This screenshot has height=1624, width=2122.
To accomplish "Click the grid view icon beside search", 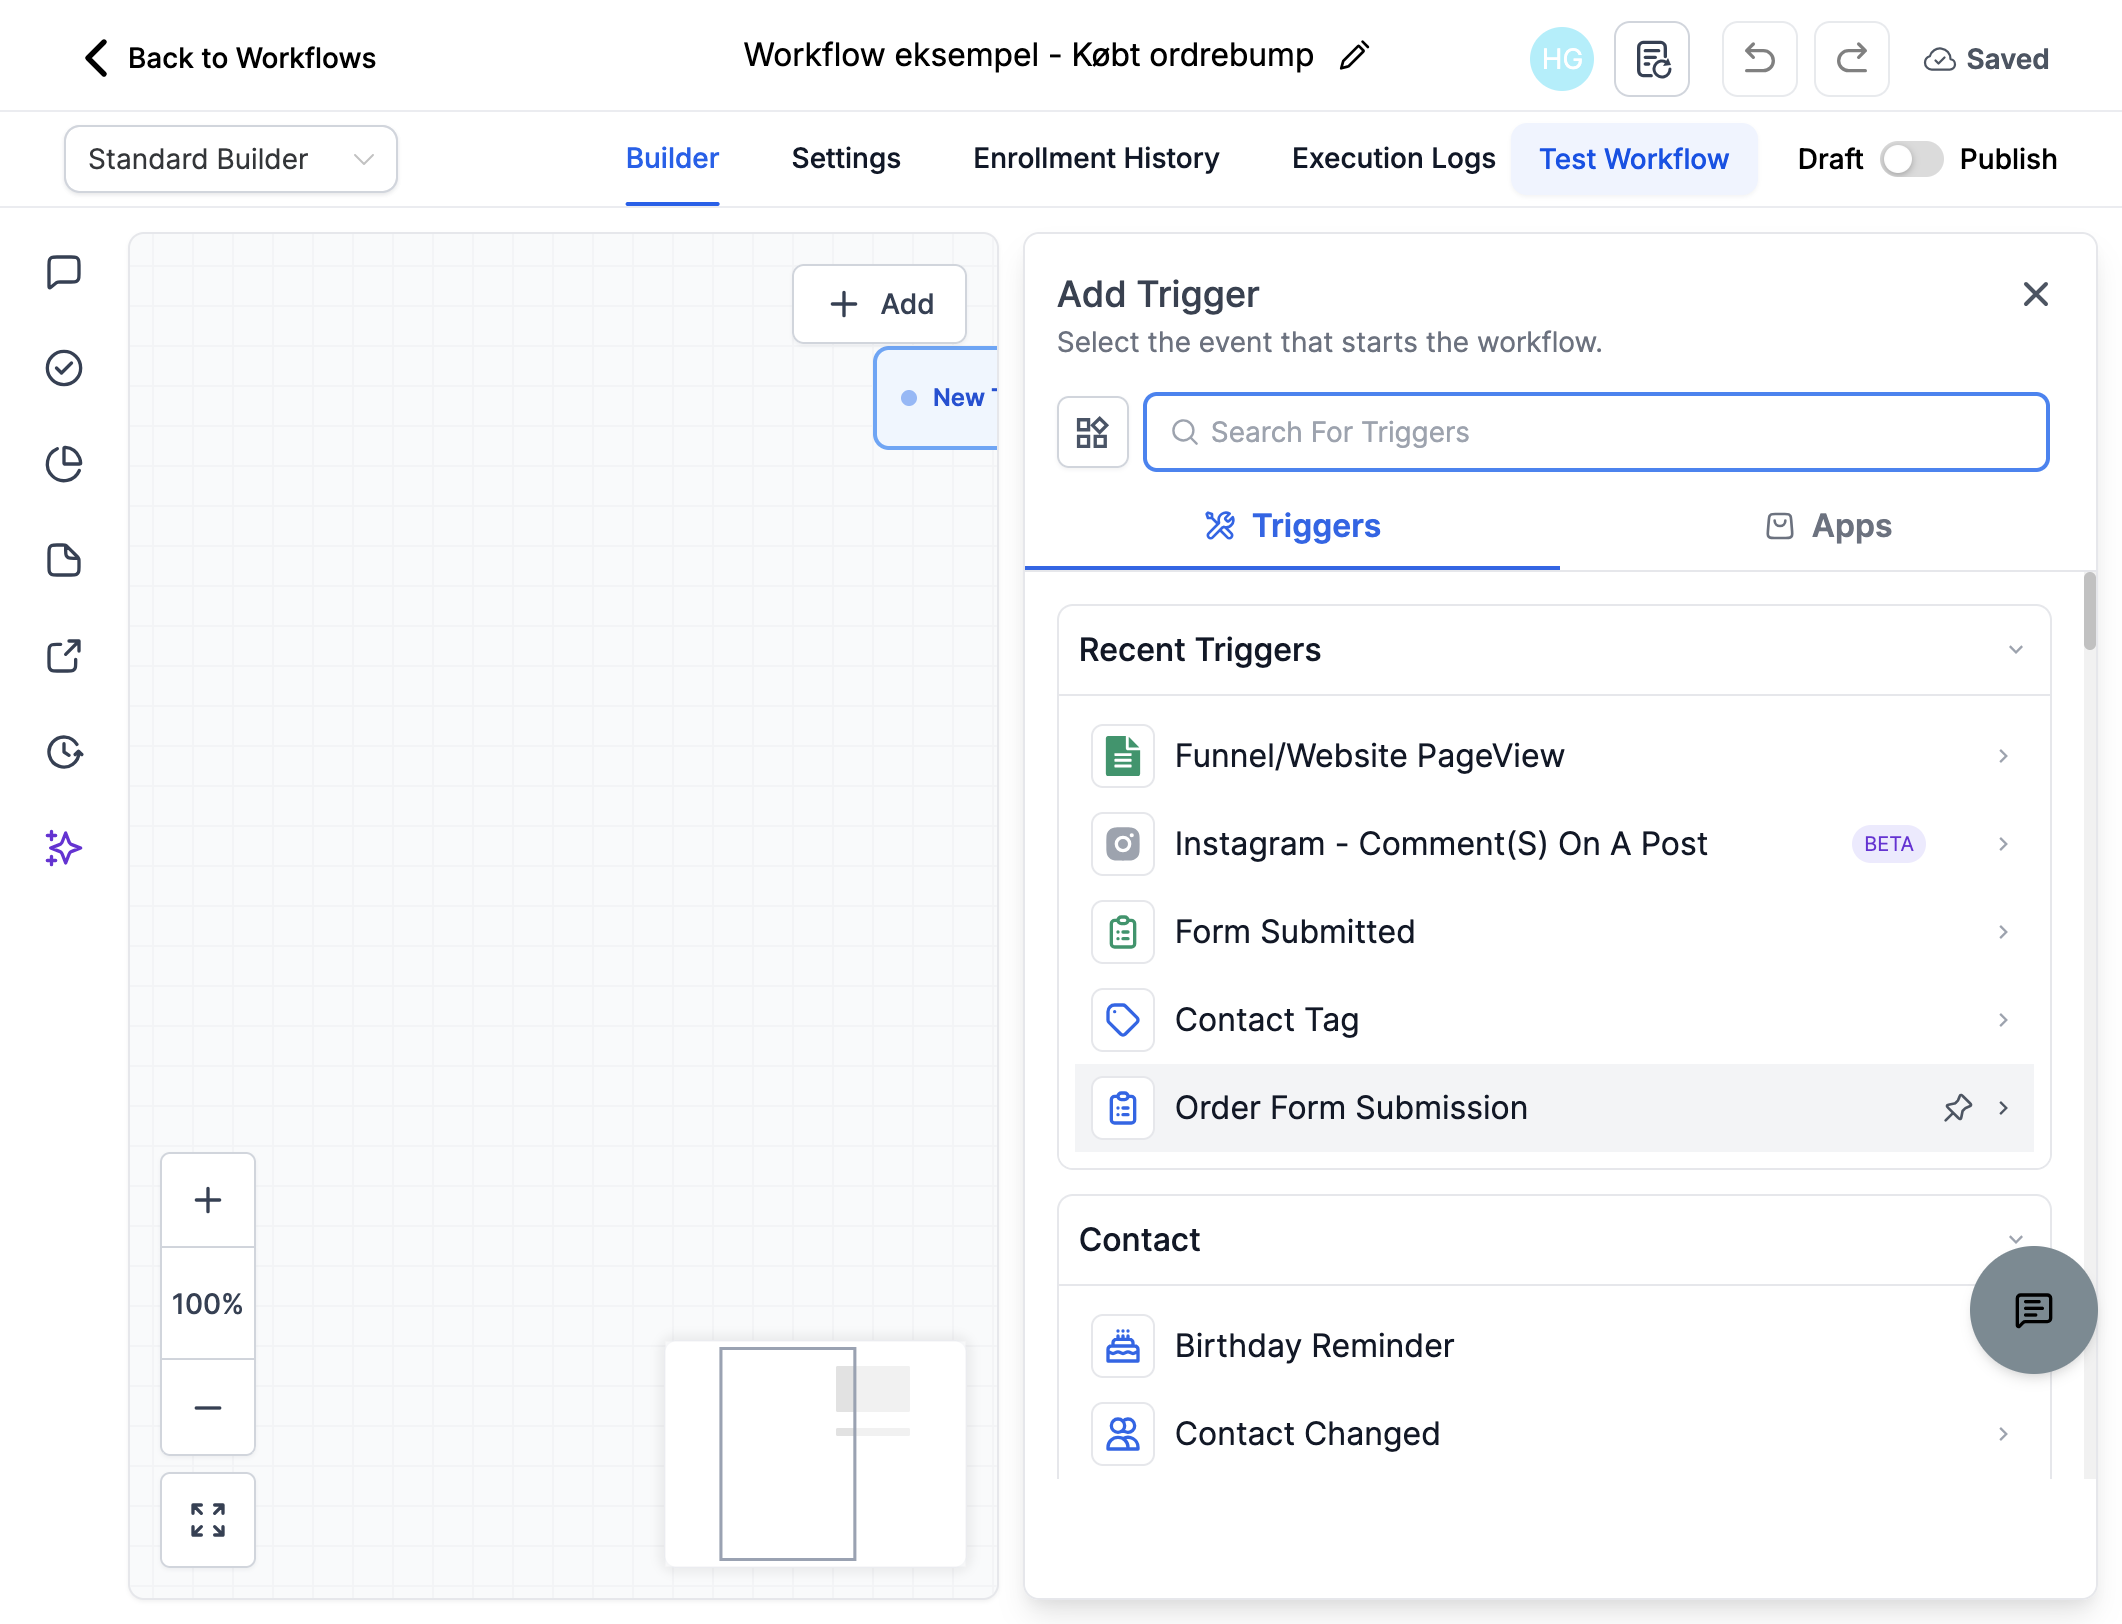I will click(1092, 432).
